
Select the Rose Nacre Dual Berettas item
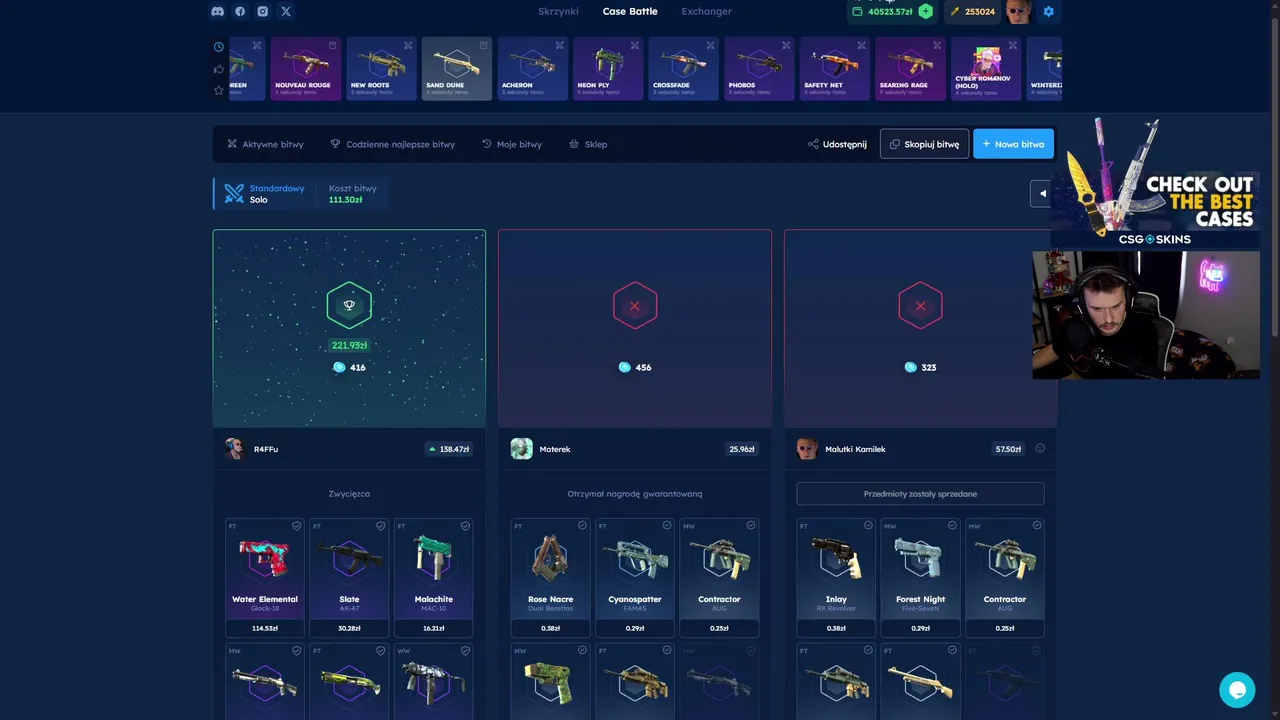(551, 577)
